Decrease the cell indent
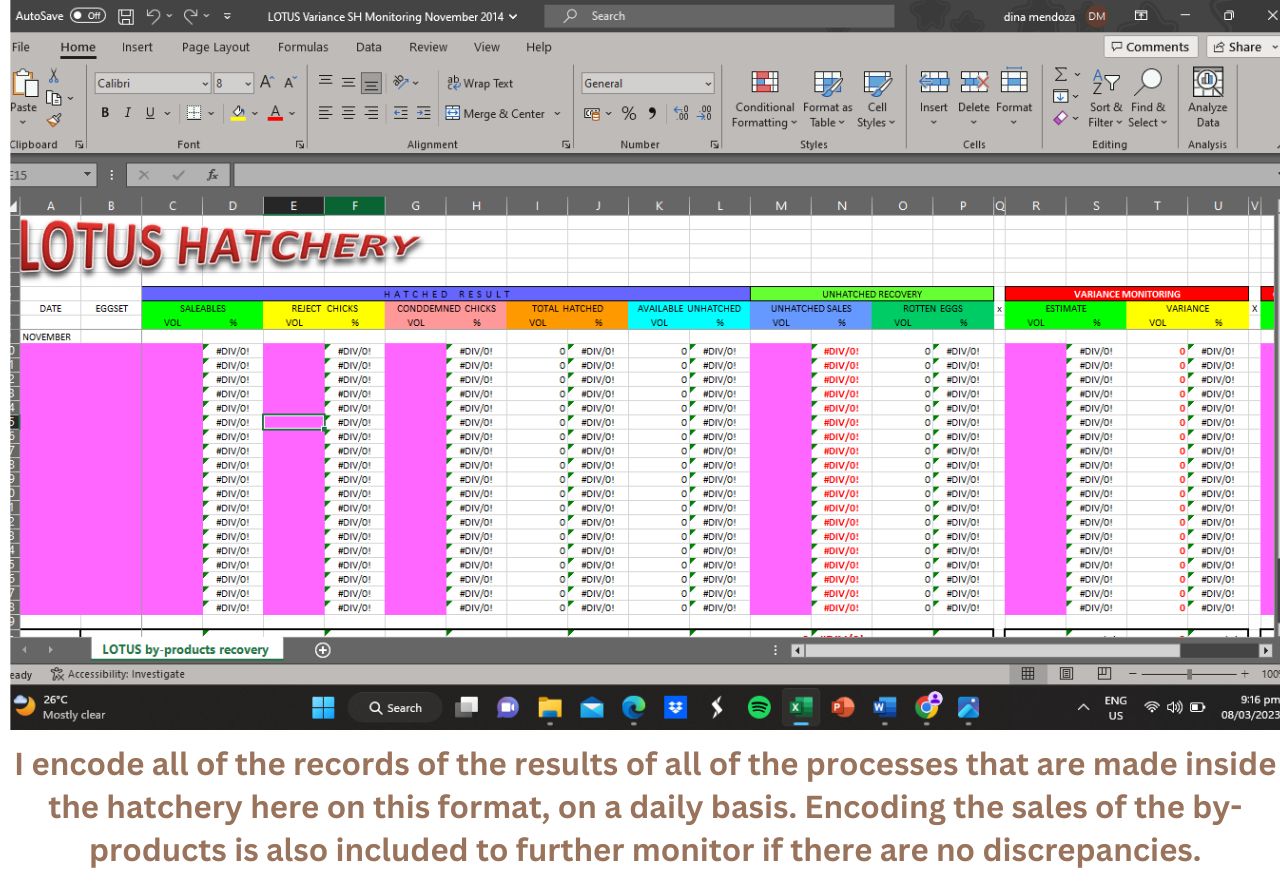The image size is (1280, 885). point(401,114)
